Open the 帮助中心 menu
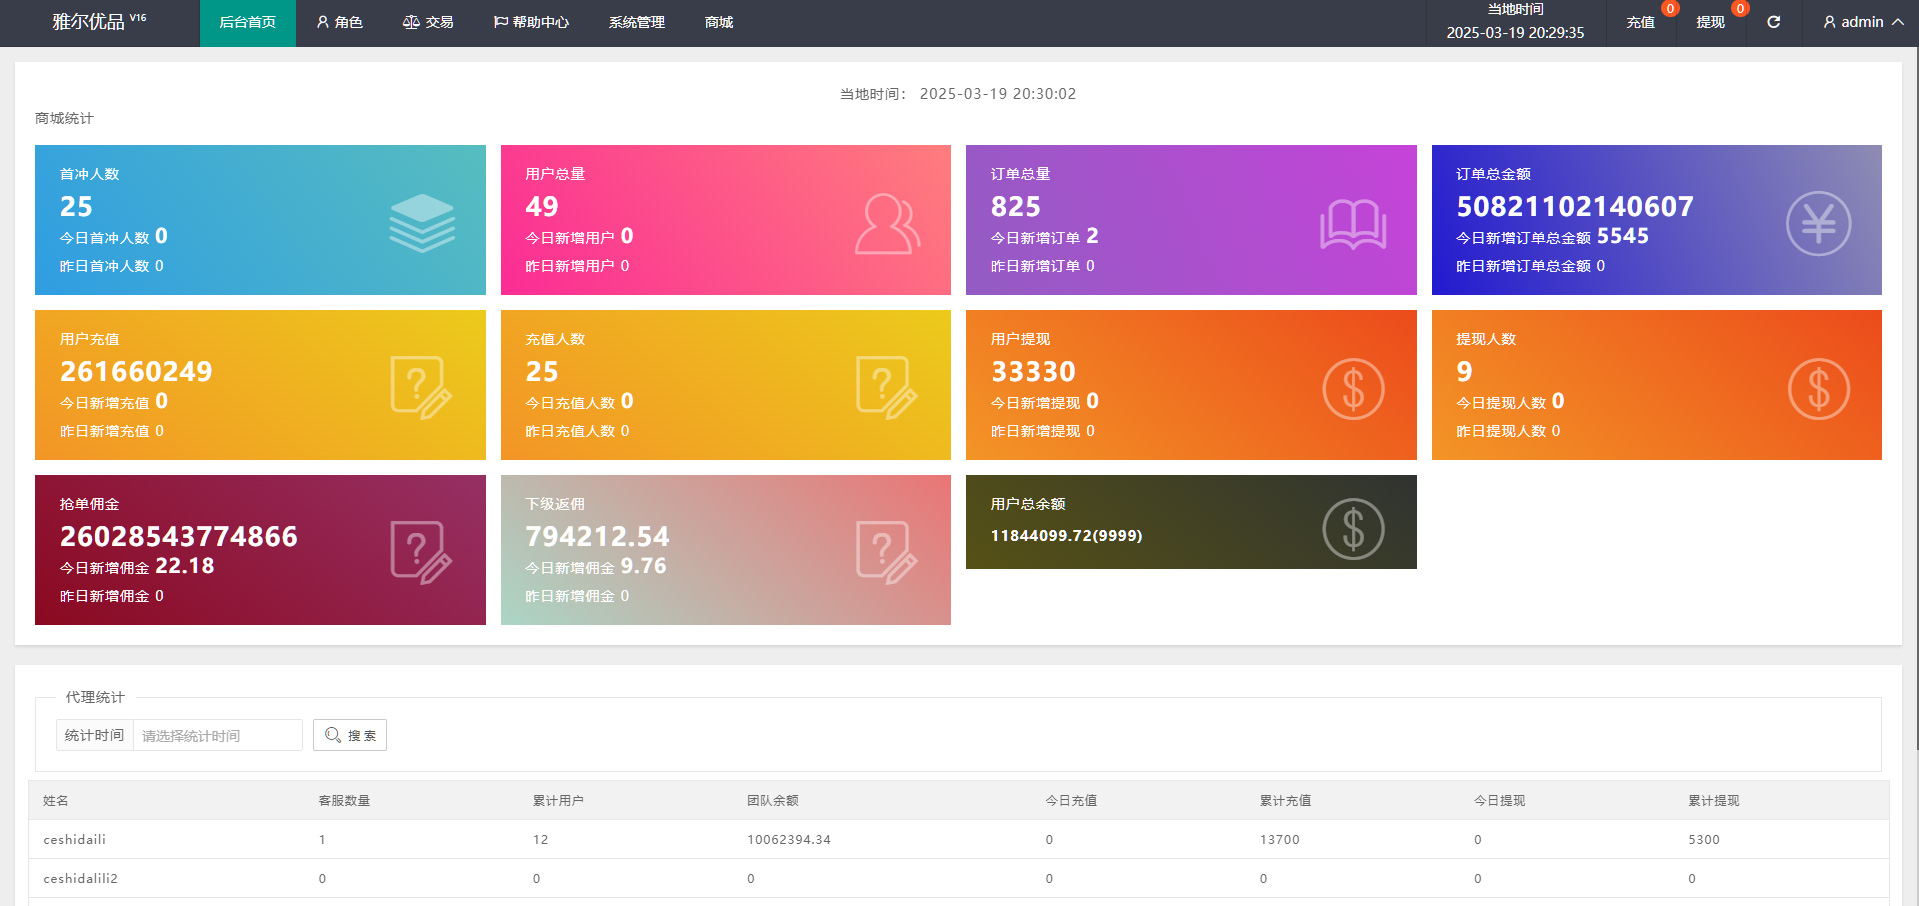Image resolution: width=1919 pixels, height=906 pixels. pyautogui.click(x=531, y=22)
